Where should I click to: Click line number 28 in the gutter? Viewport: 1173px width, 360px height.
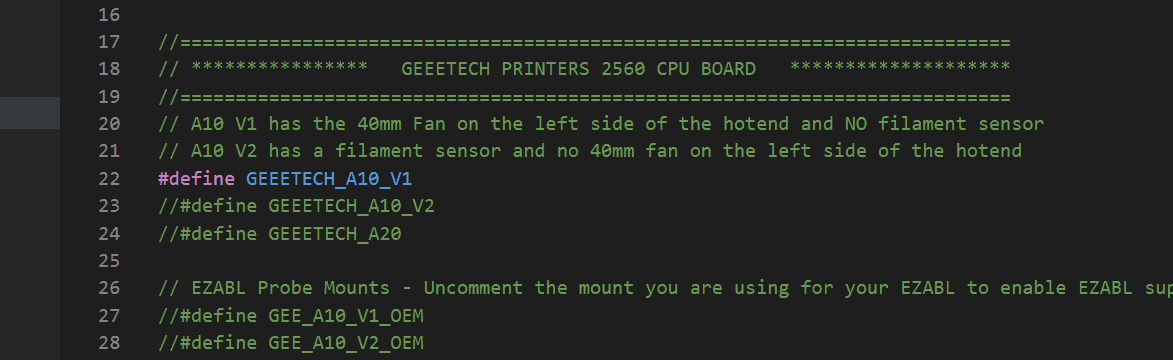(x=108, y=344)
